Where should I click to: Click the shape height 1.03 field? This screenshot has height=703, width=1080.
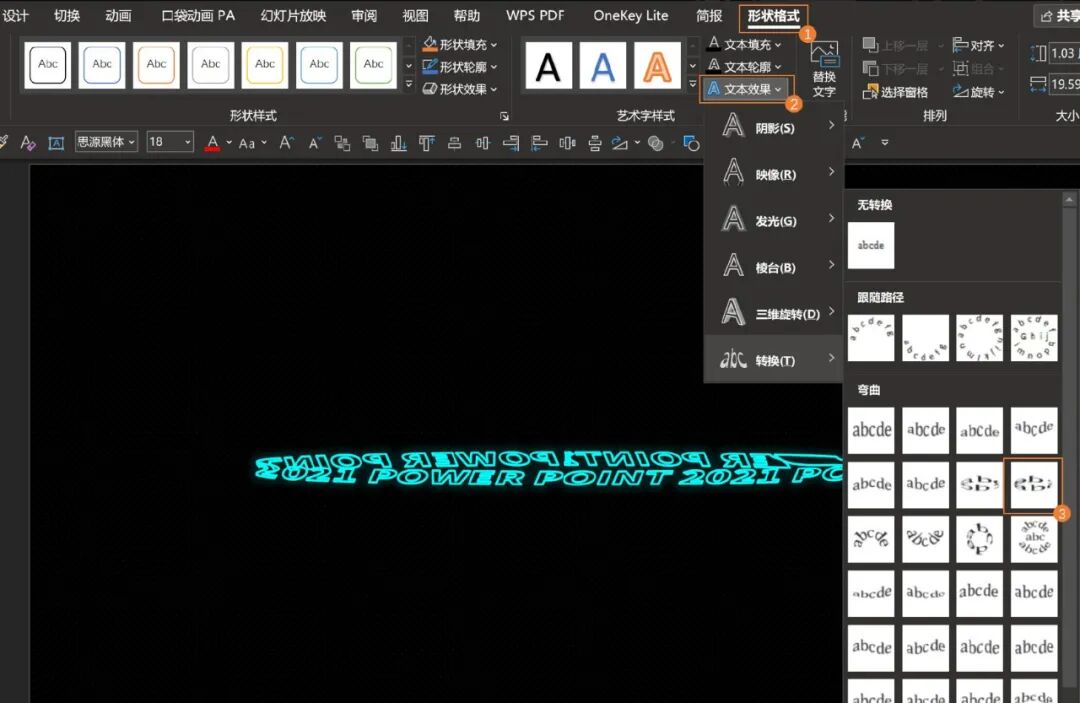[1063, 53]
